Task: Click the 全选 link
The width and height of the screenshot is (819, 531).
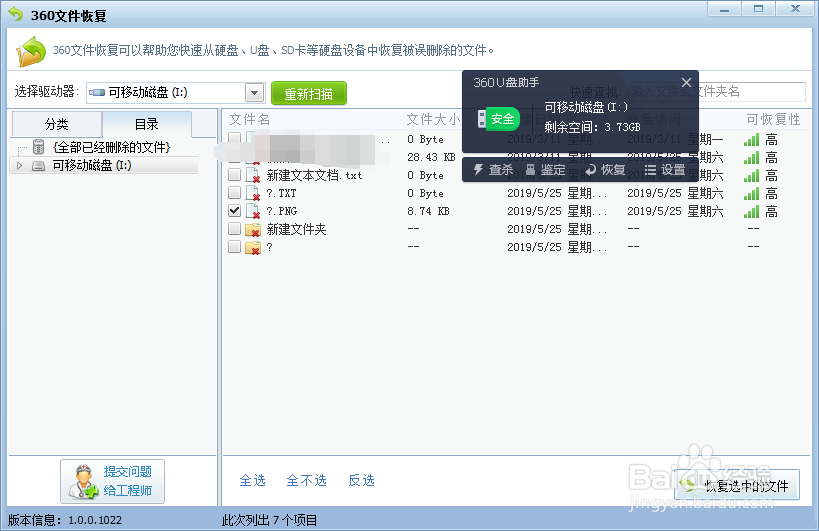Action: click(253, 480)
